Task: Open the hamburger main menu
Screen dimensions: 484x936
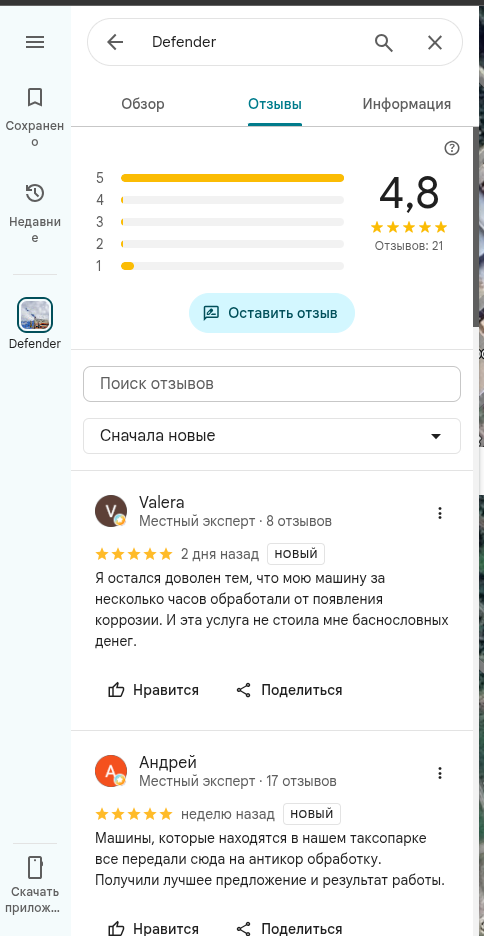Action: click(35, 42)
